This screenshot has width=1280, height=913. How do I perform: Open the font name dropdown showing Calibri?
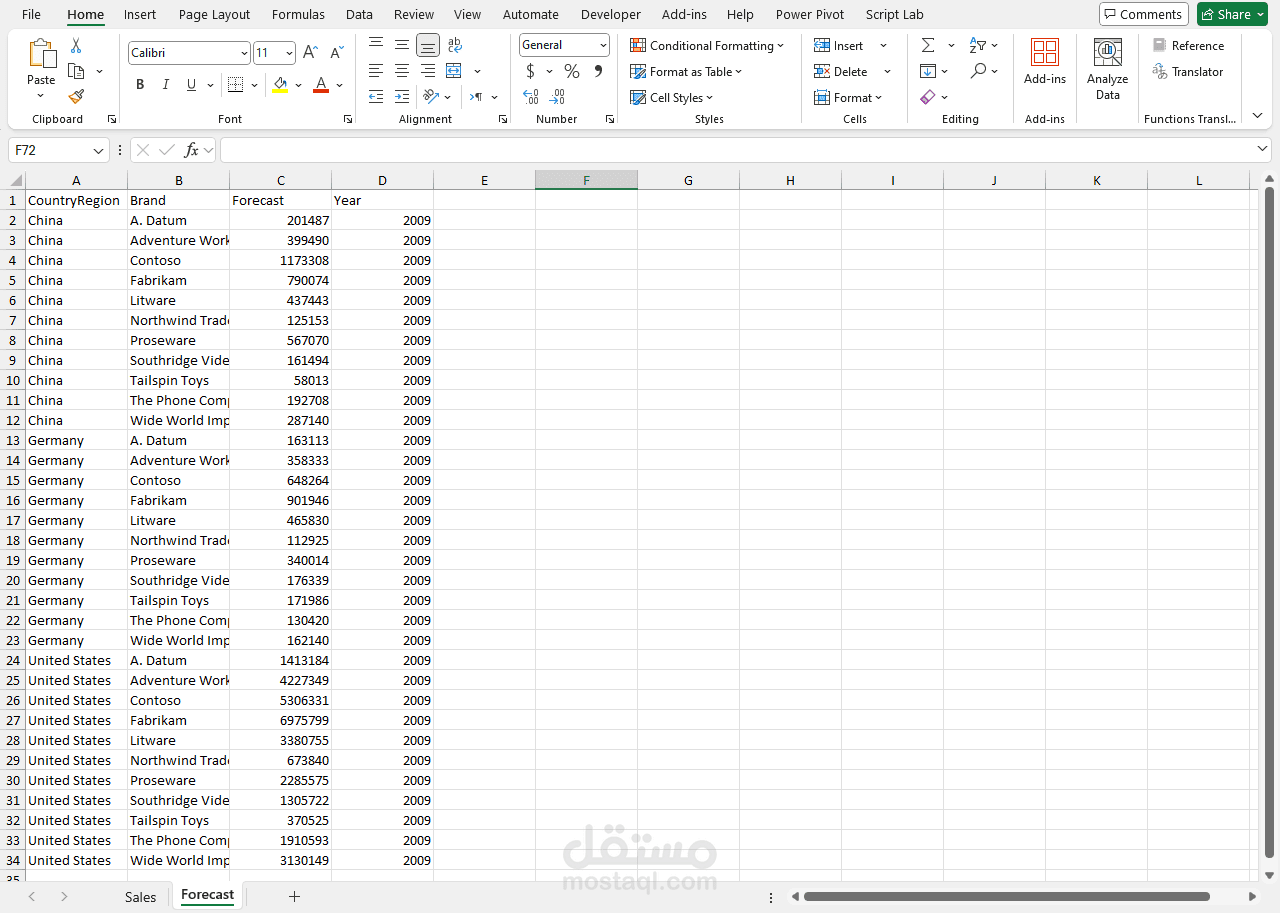point(244,53)
